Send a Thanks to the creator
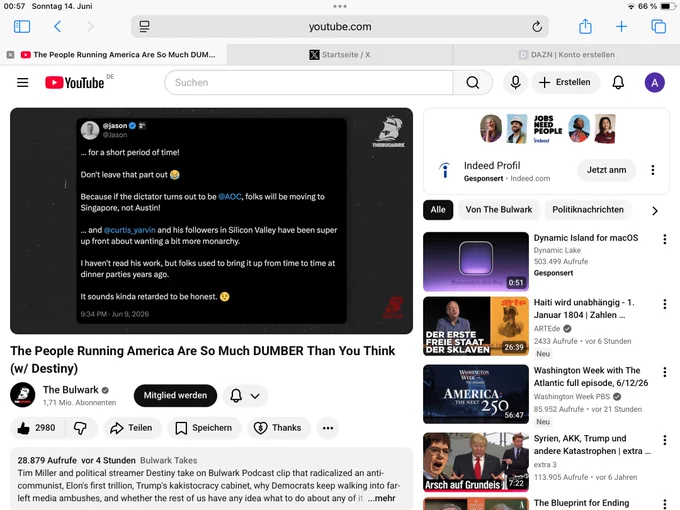This screenshot has width=680, height=510. [279, 428]
